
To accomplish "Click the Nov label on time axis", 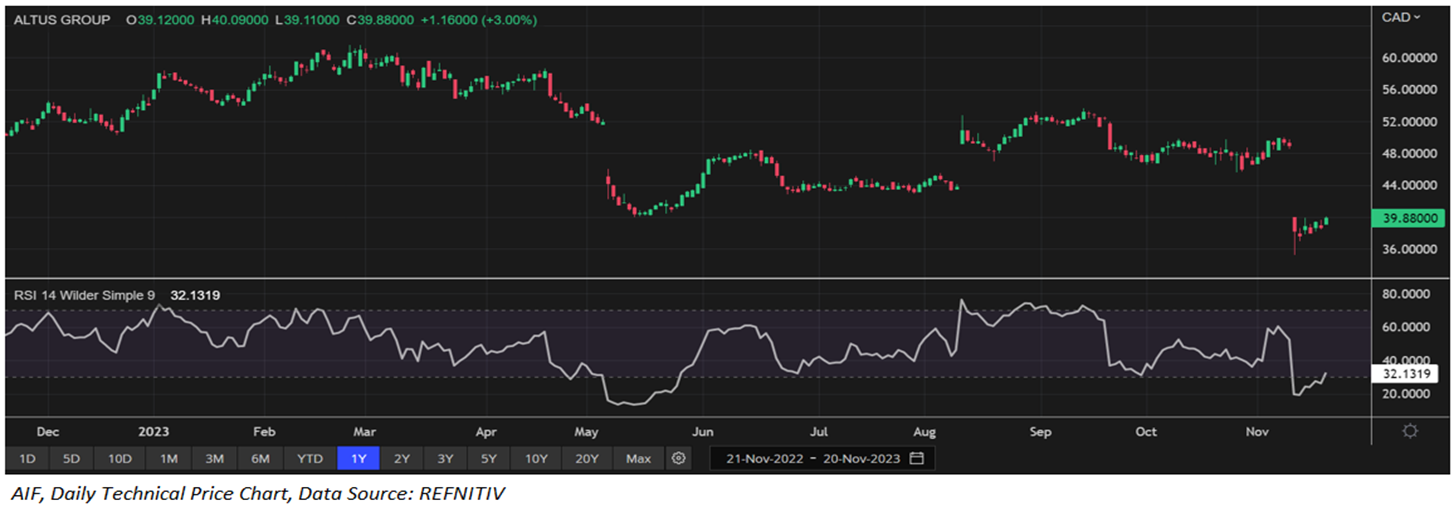I will pyautogui.click(x=1257, y=432).
